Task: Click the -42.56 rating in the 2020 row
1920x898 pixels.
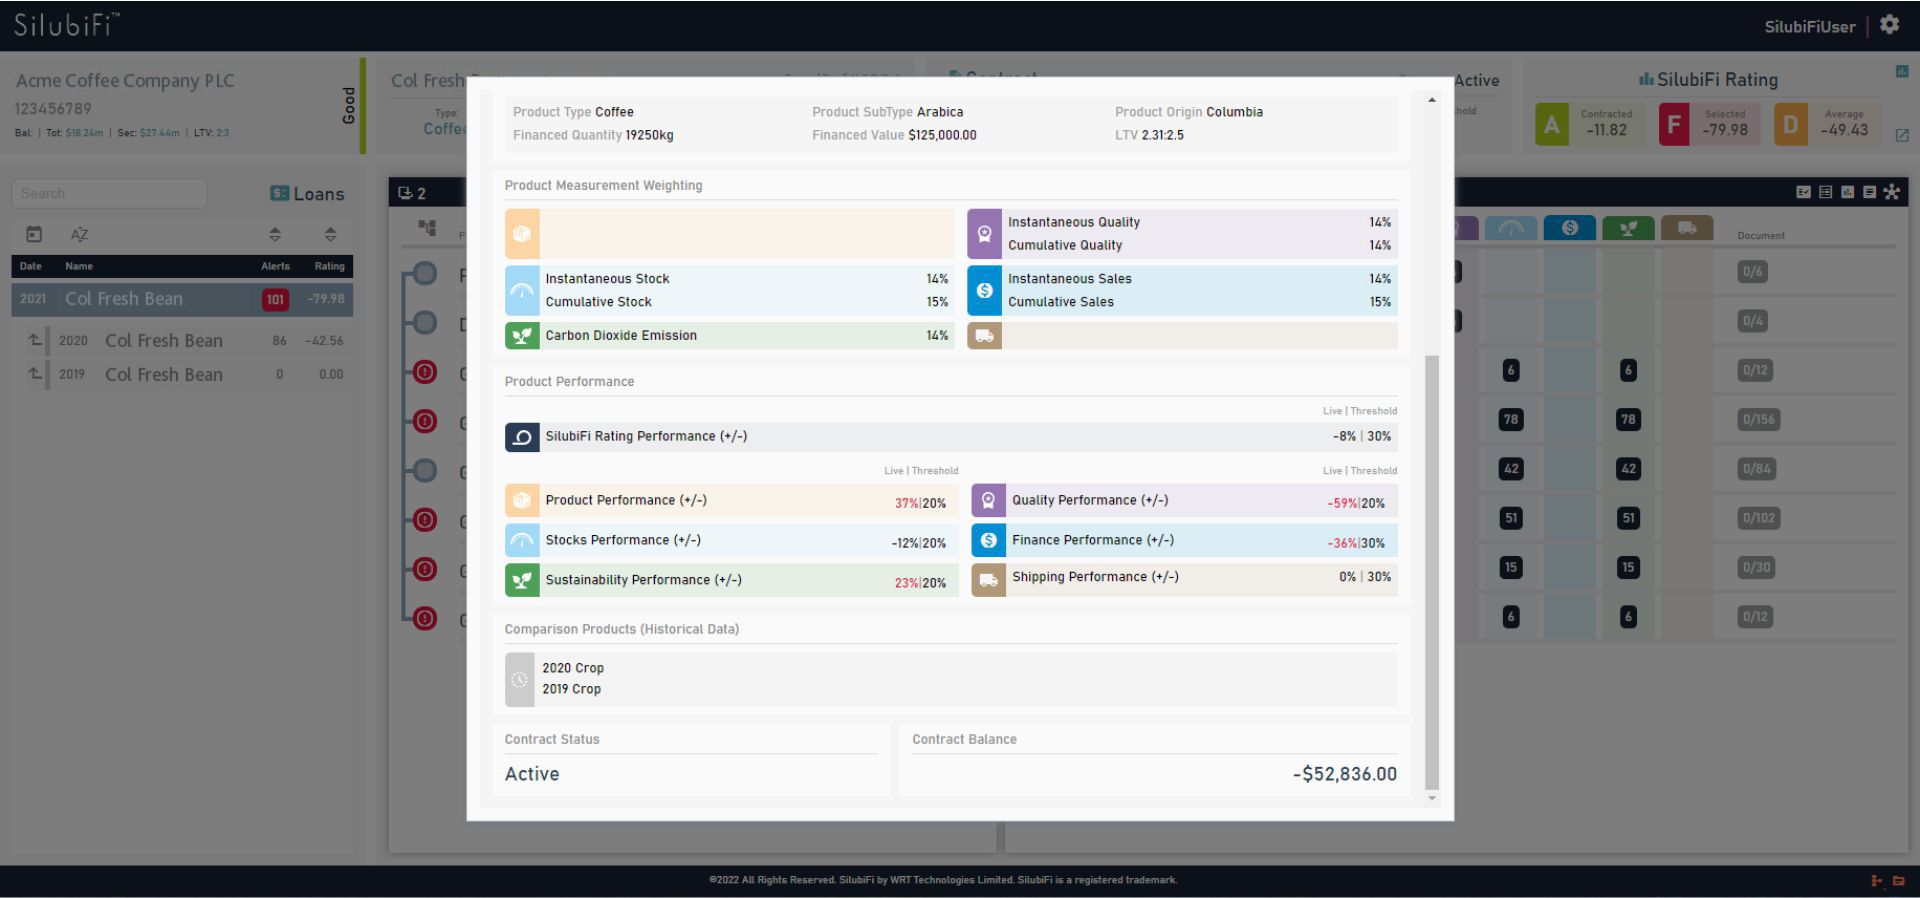Action: coord(325,341)
